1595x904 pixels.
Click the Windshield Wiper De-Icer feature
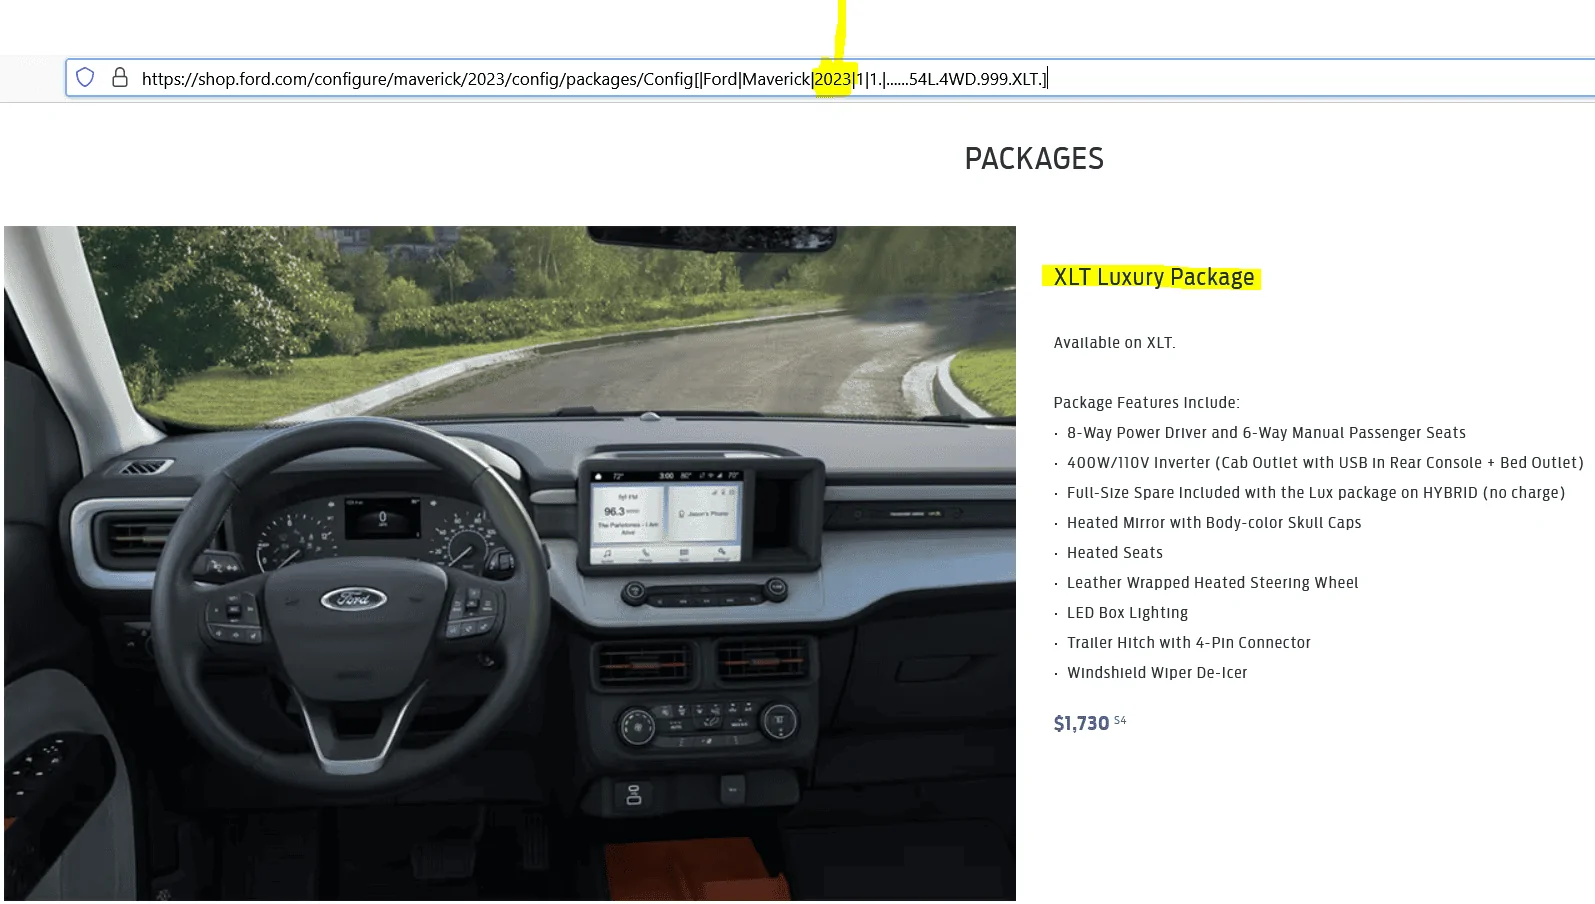[1157, 673]
